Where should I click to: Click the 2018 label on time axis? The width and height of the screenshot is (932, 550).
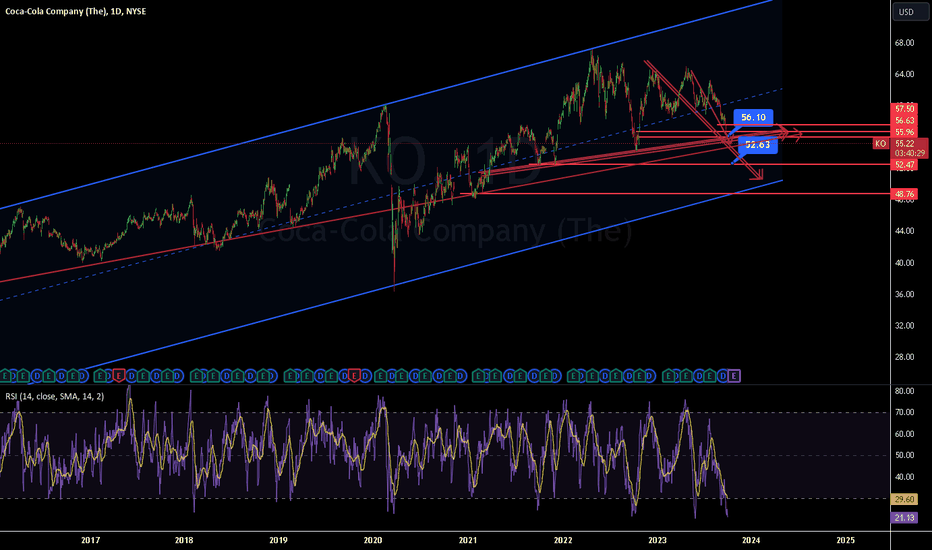(x=184, y=540)
